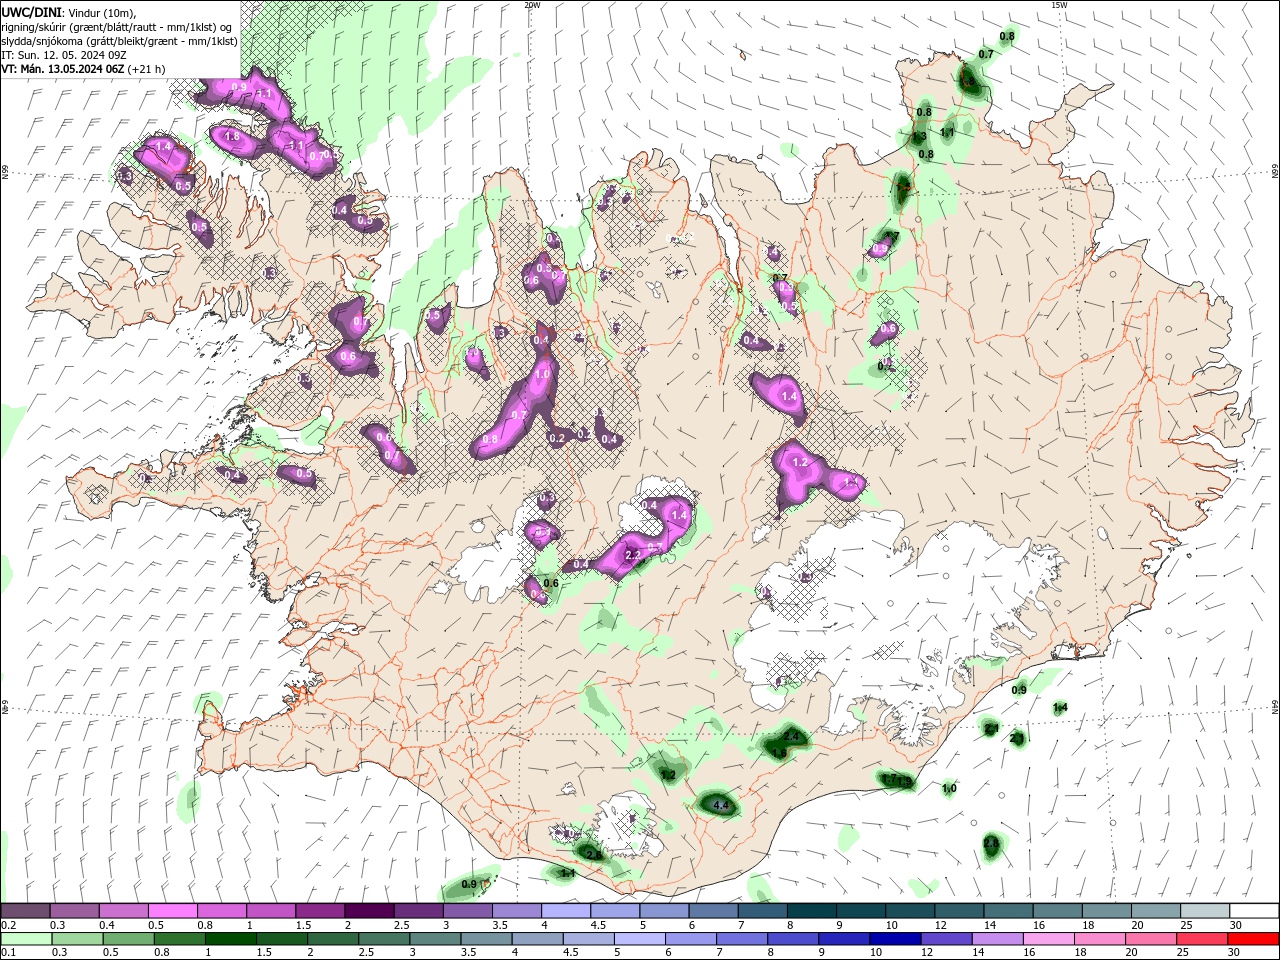This screenshot has width=1280, height=960.
Task: Click the "(+21 h)" forecast offset text
Action: click(146, 68)
